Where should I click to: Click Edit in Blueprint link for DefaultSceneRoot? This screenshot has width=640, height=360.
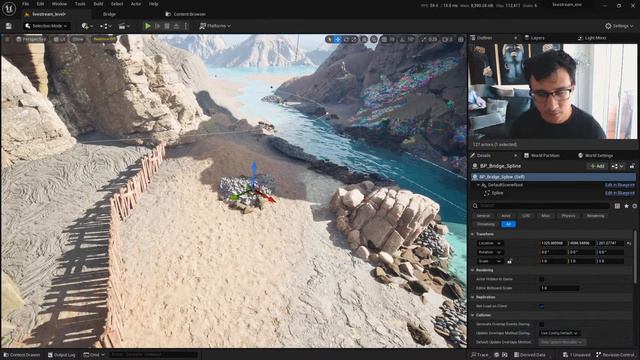pyautogui.click(x=620, y=185)
